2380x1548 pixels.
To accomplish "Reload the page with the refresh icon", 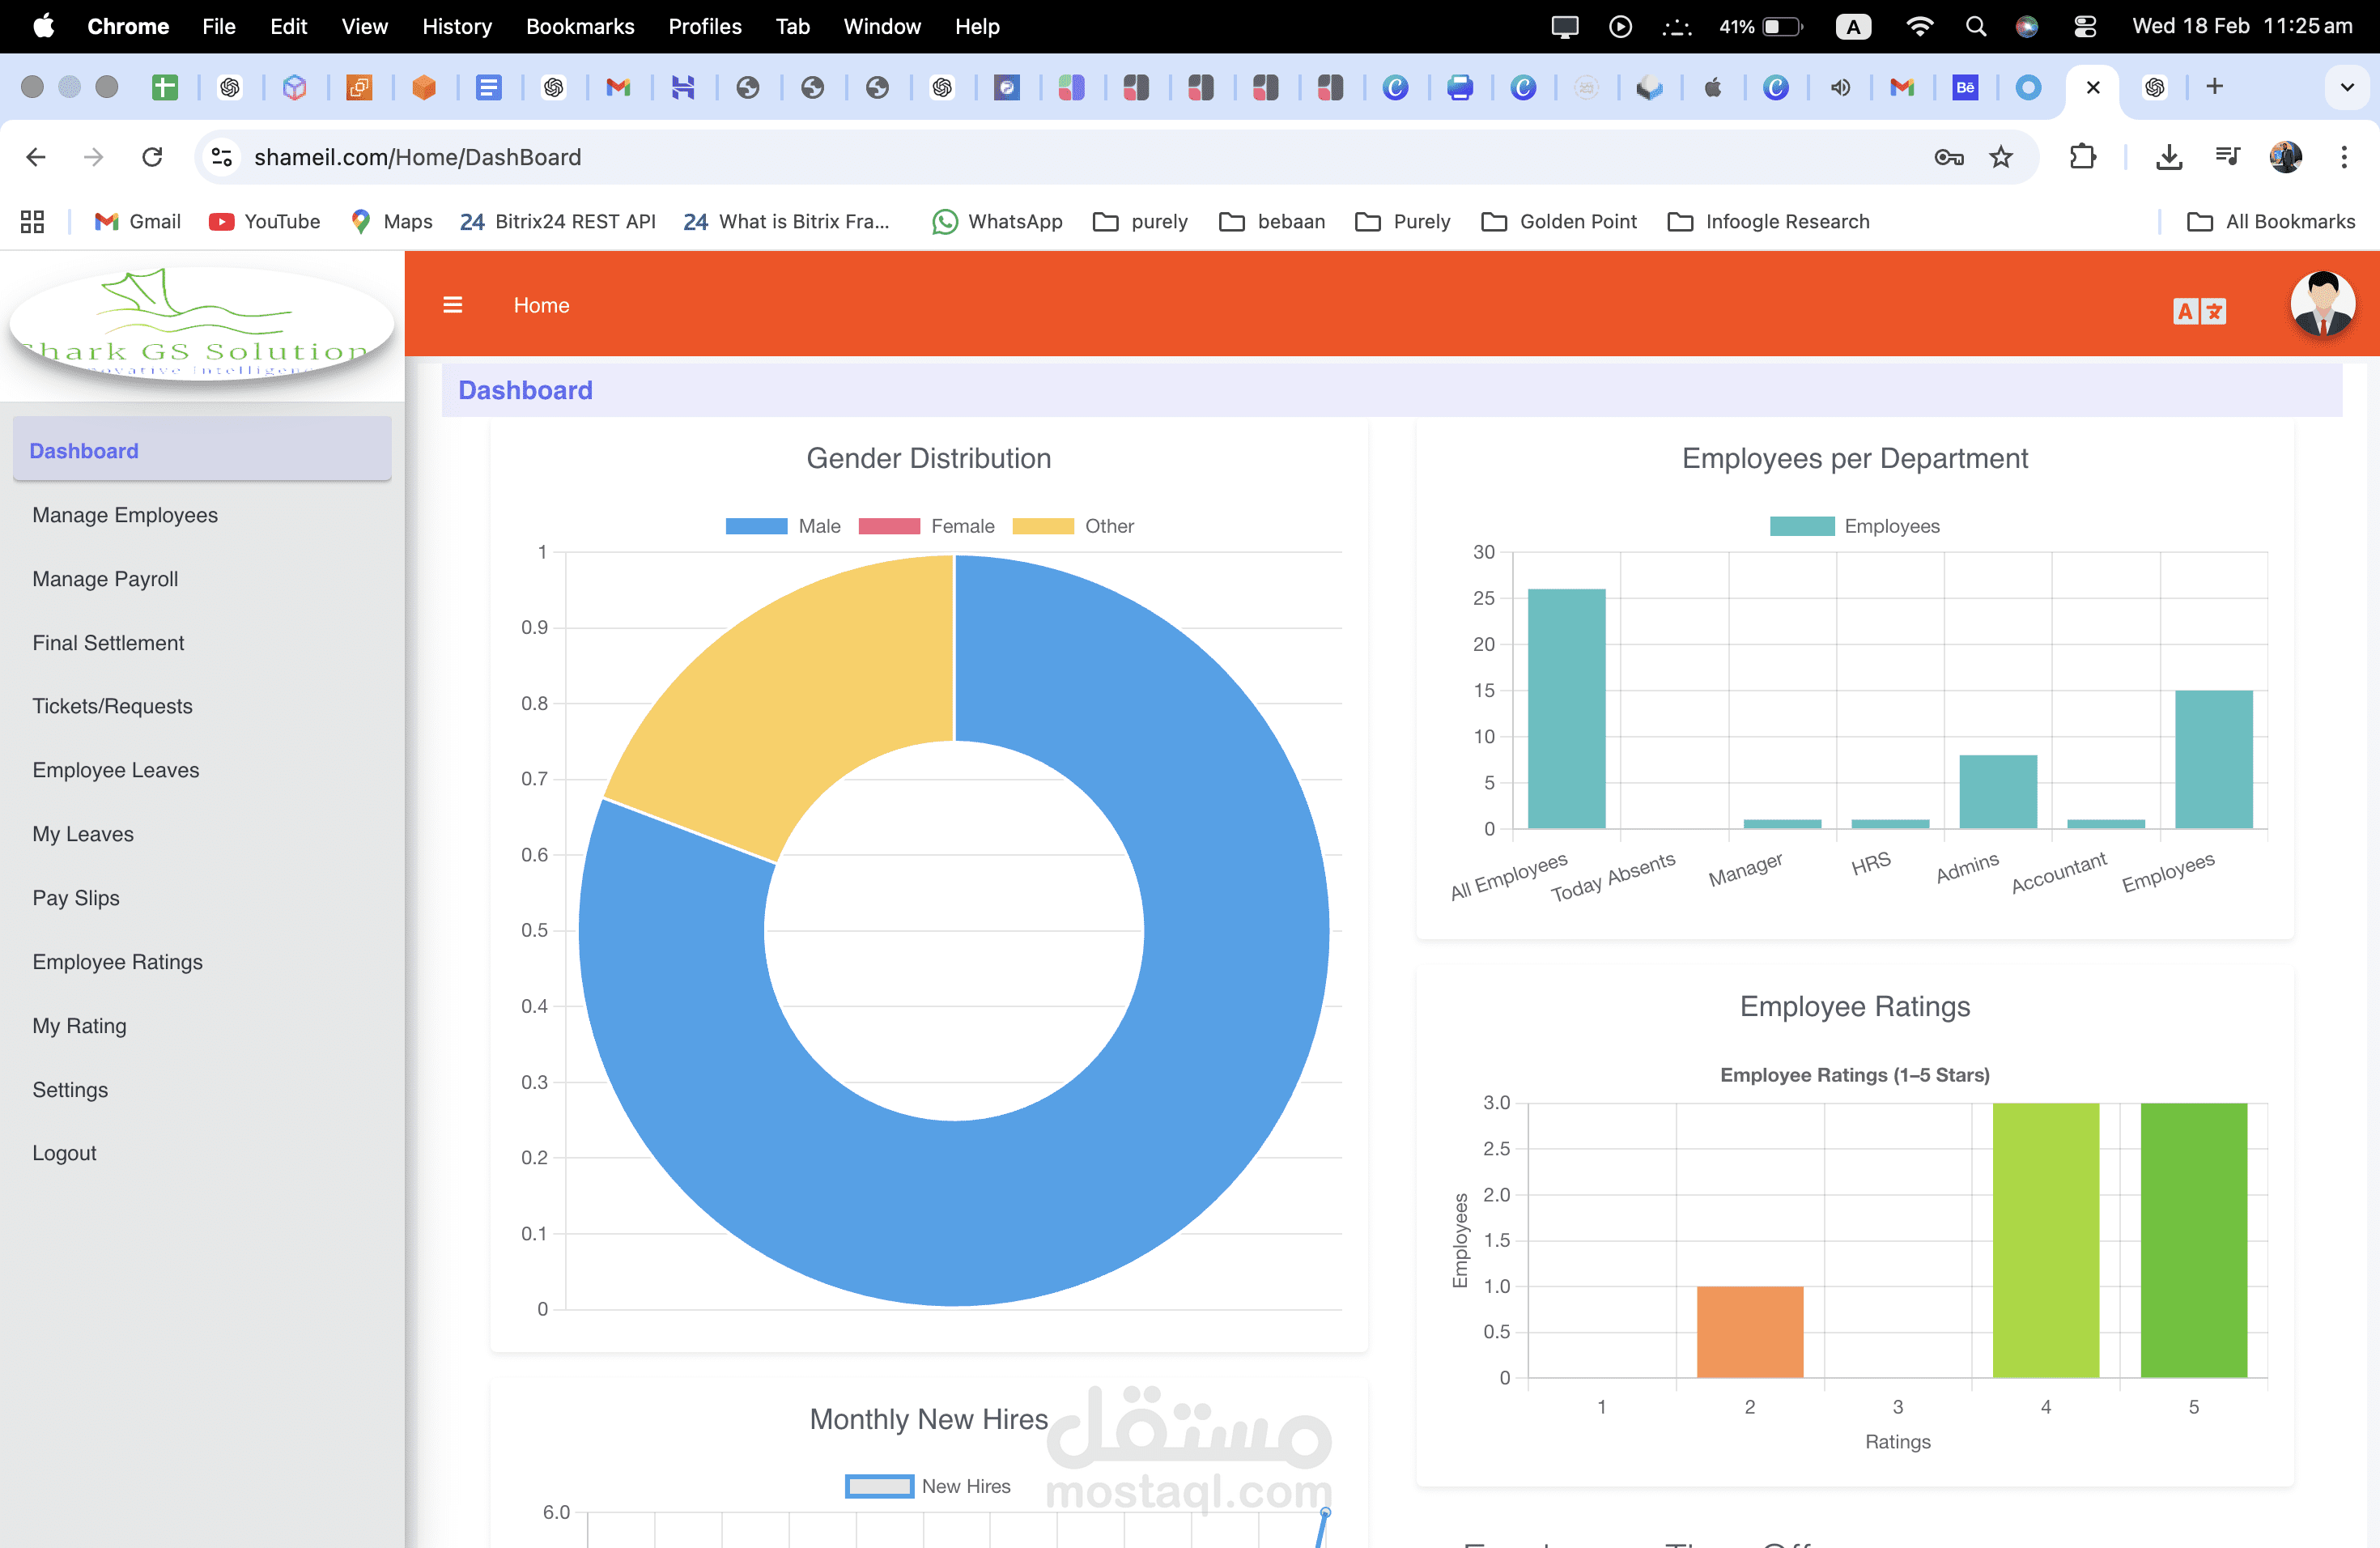I will [152, 157].
